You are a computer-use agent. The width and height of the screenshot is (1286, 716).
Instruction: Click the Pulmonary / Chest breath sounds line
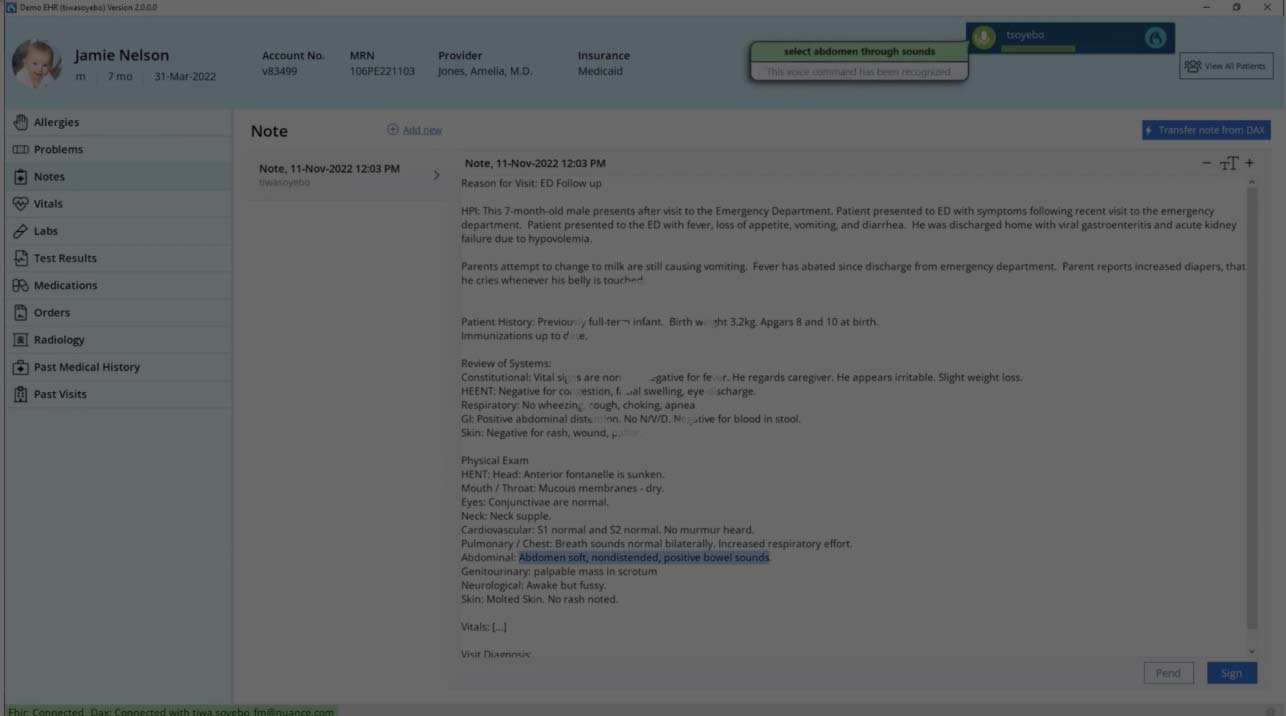tap(656, 544)
